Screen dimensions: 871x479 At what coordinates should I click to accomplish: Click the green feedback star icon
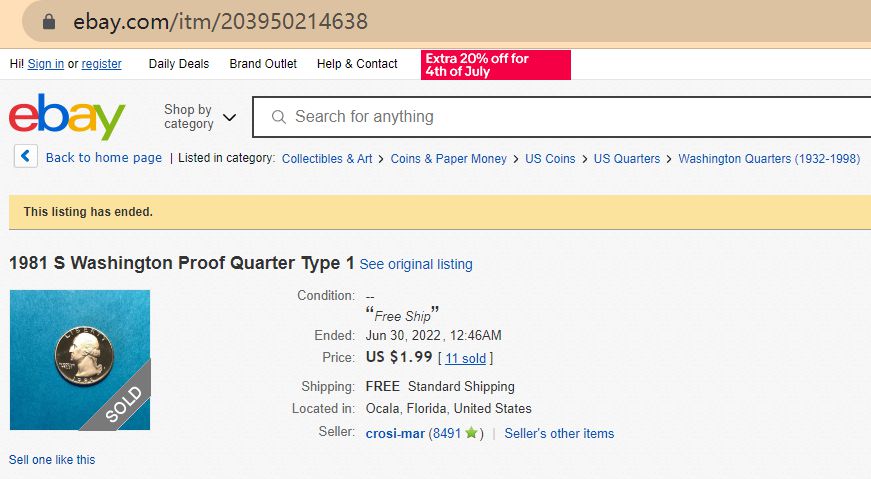471,433
